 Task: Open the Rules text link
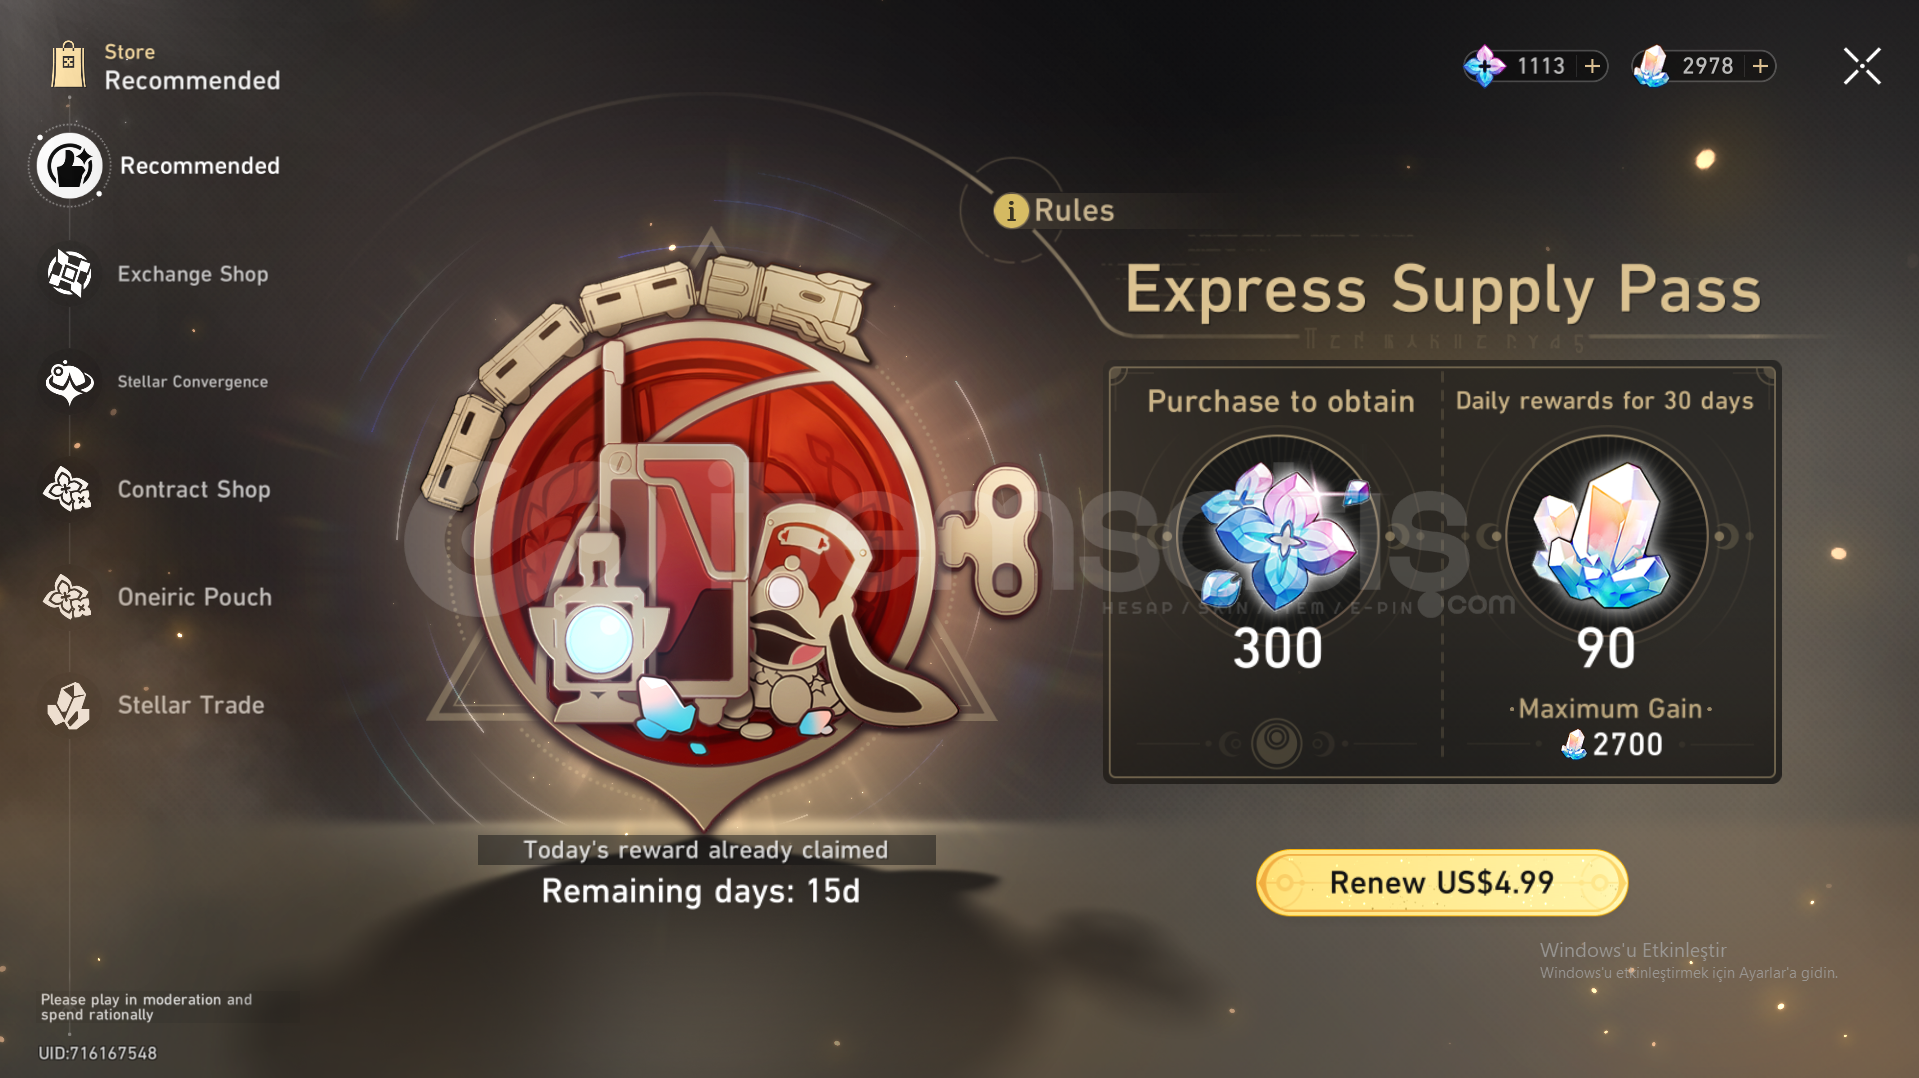(x=1074, y=211)
